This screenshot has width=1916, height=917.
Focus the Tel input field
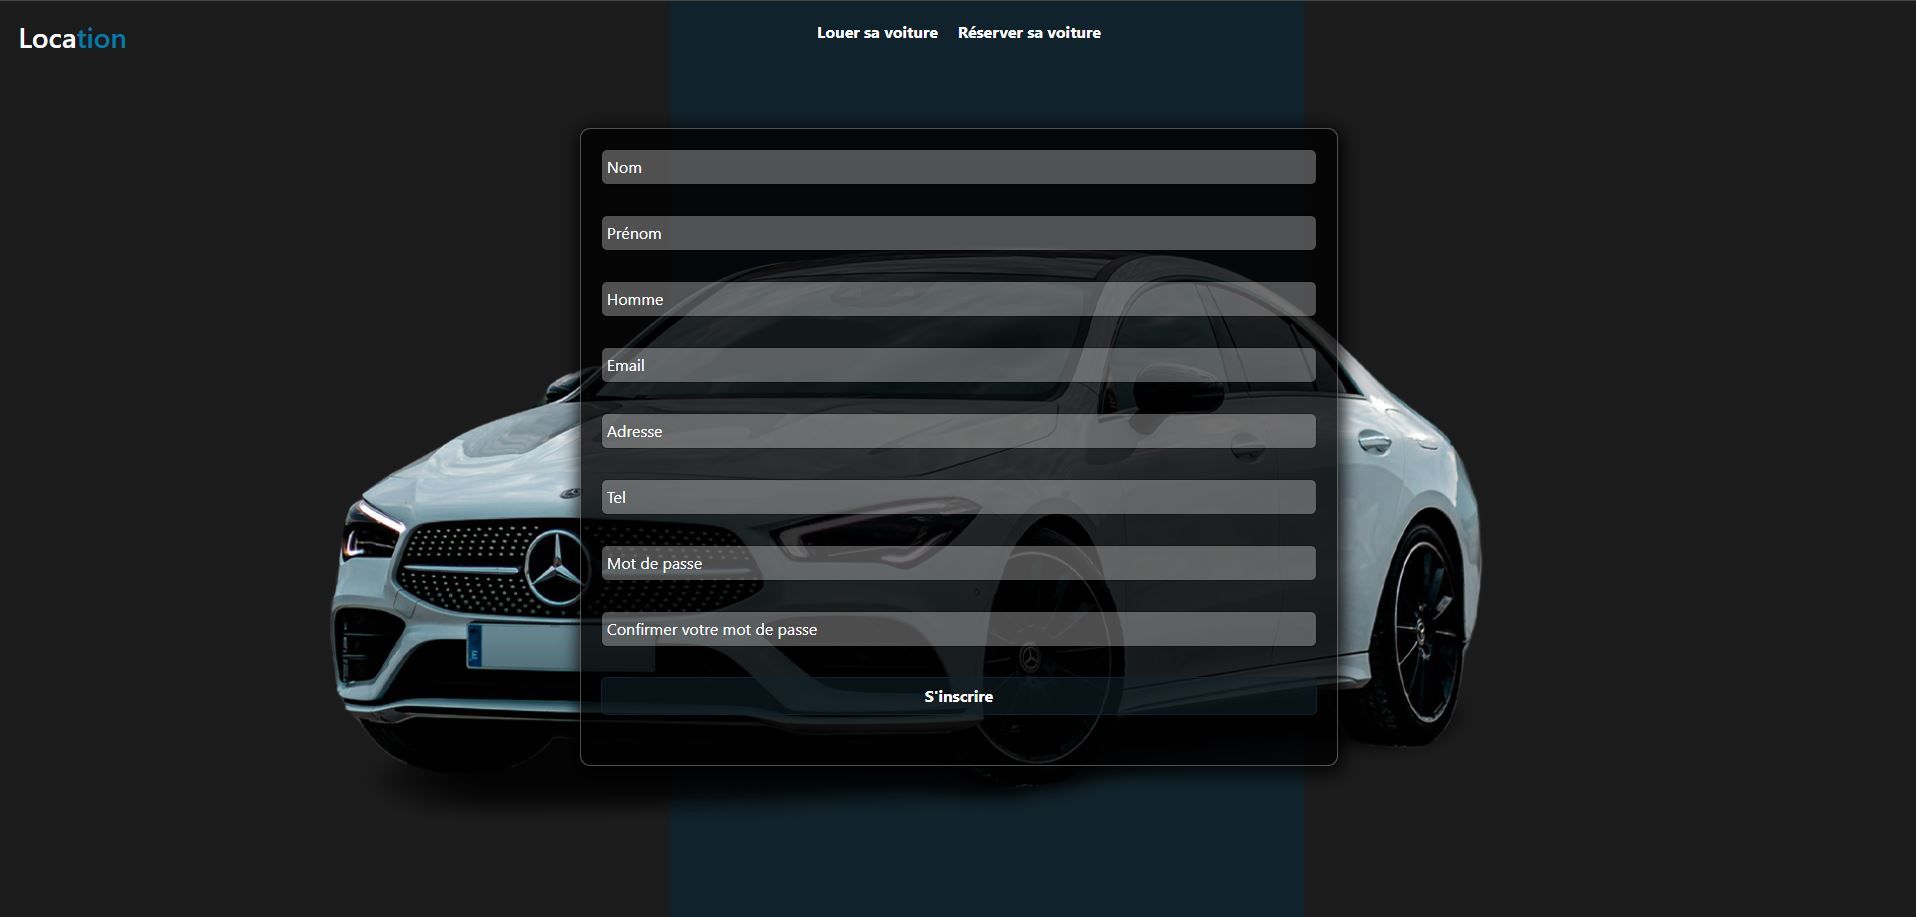(x=958, y=497)
